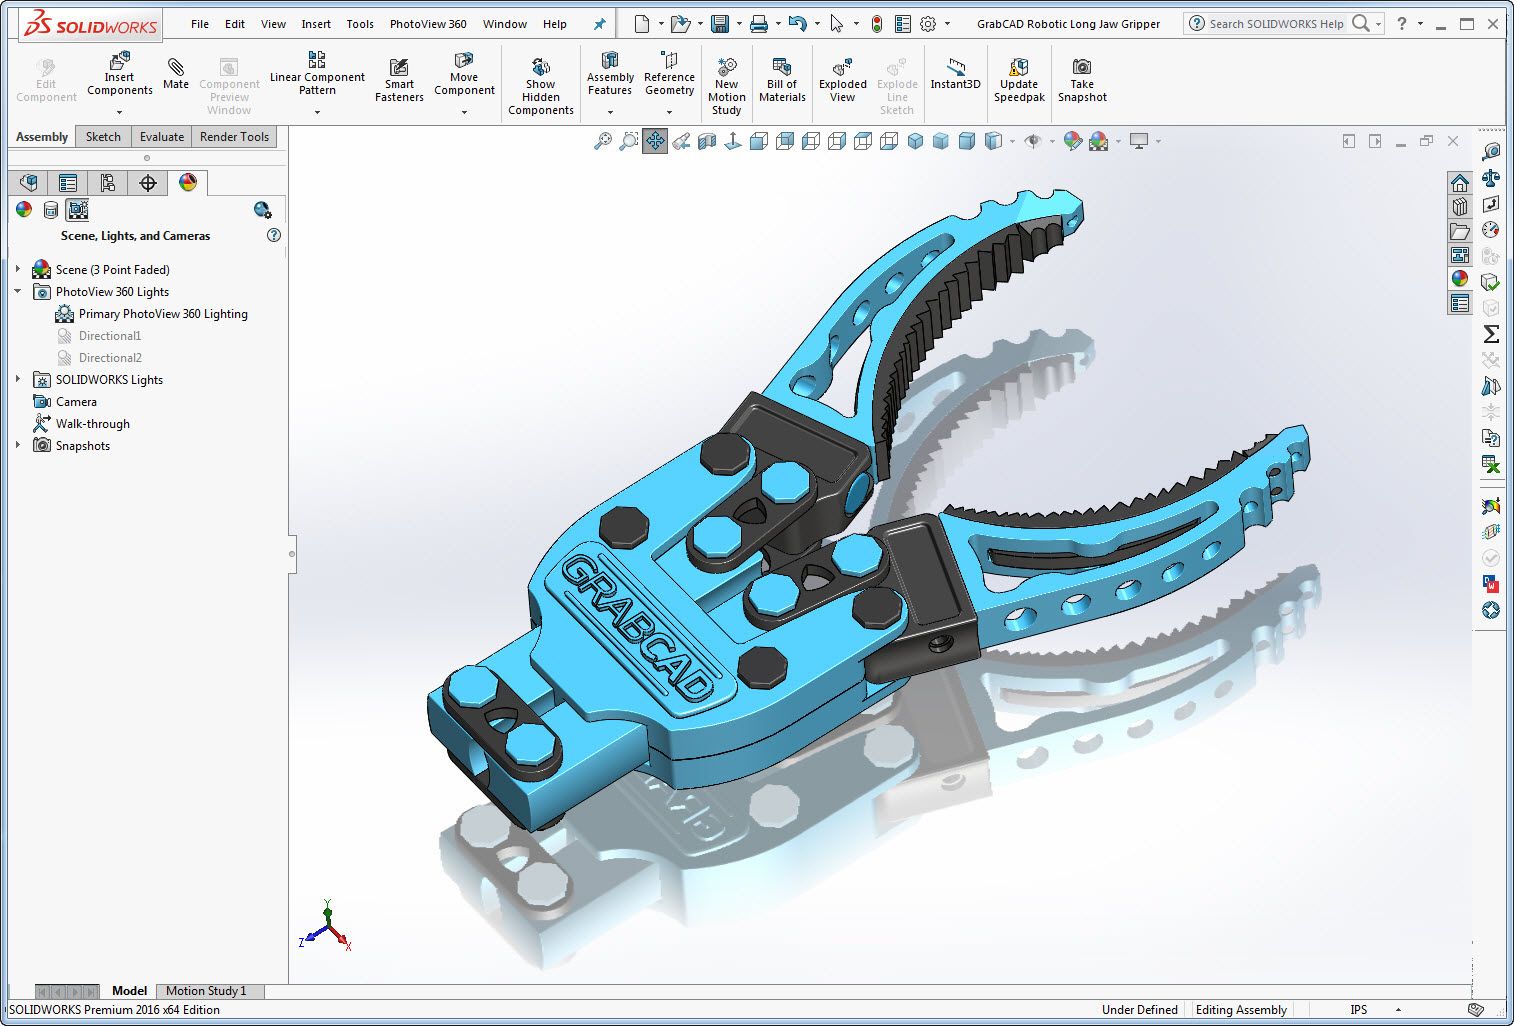Viewport: 1514px width, 1026px height.
Task: Pin the menu bar with pushpin
Action: point(600,24)
